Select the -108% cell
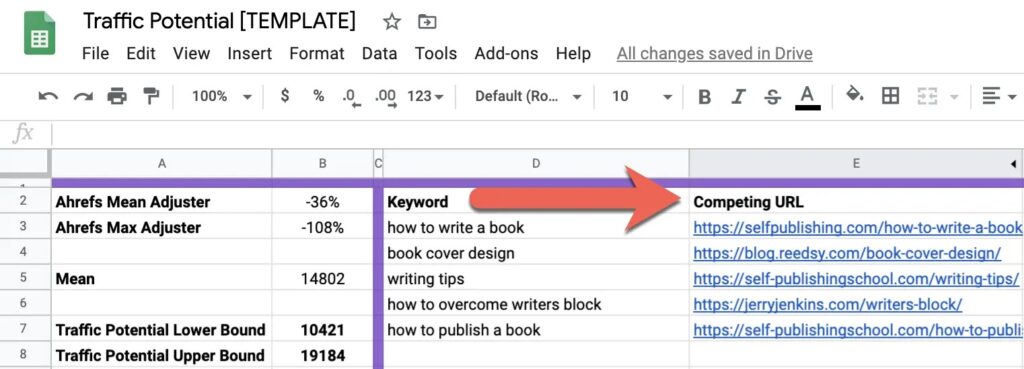This screenshot has height=369, width=1024. pos(322,227)
